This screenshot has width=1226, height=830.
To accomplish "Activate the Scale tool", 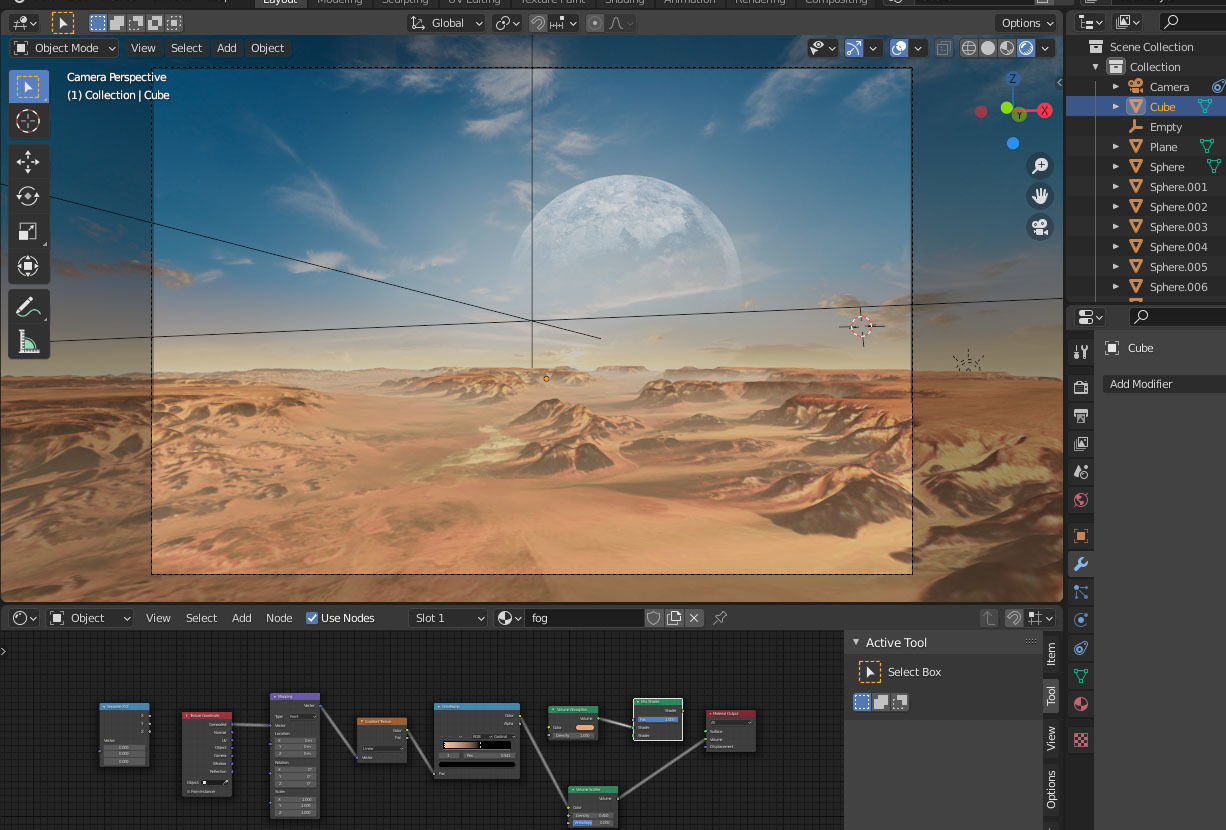I will pos(28,232).
